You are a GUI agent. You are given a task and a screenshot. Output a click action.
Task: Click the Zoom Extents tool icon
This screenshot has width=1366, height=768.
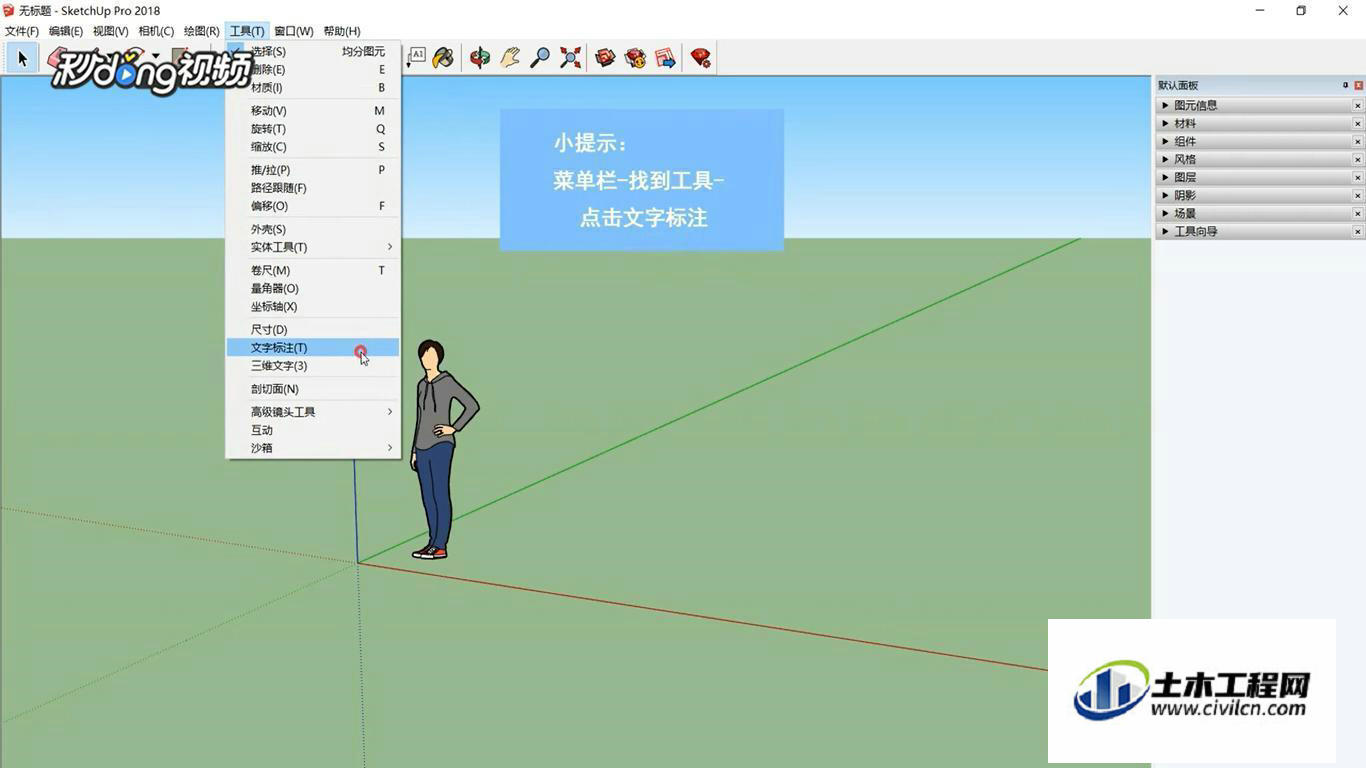click(570, 57)
